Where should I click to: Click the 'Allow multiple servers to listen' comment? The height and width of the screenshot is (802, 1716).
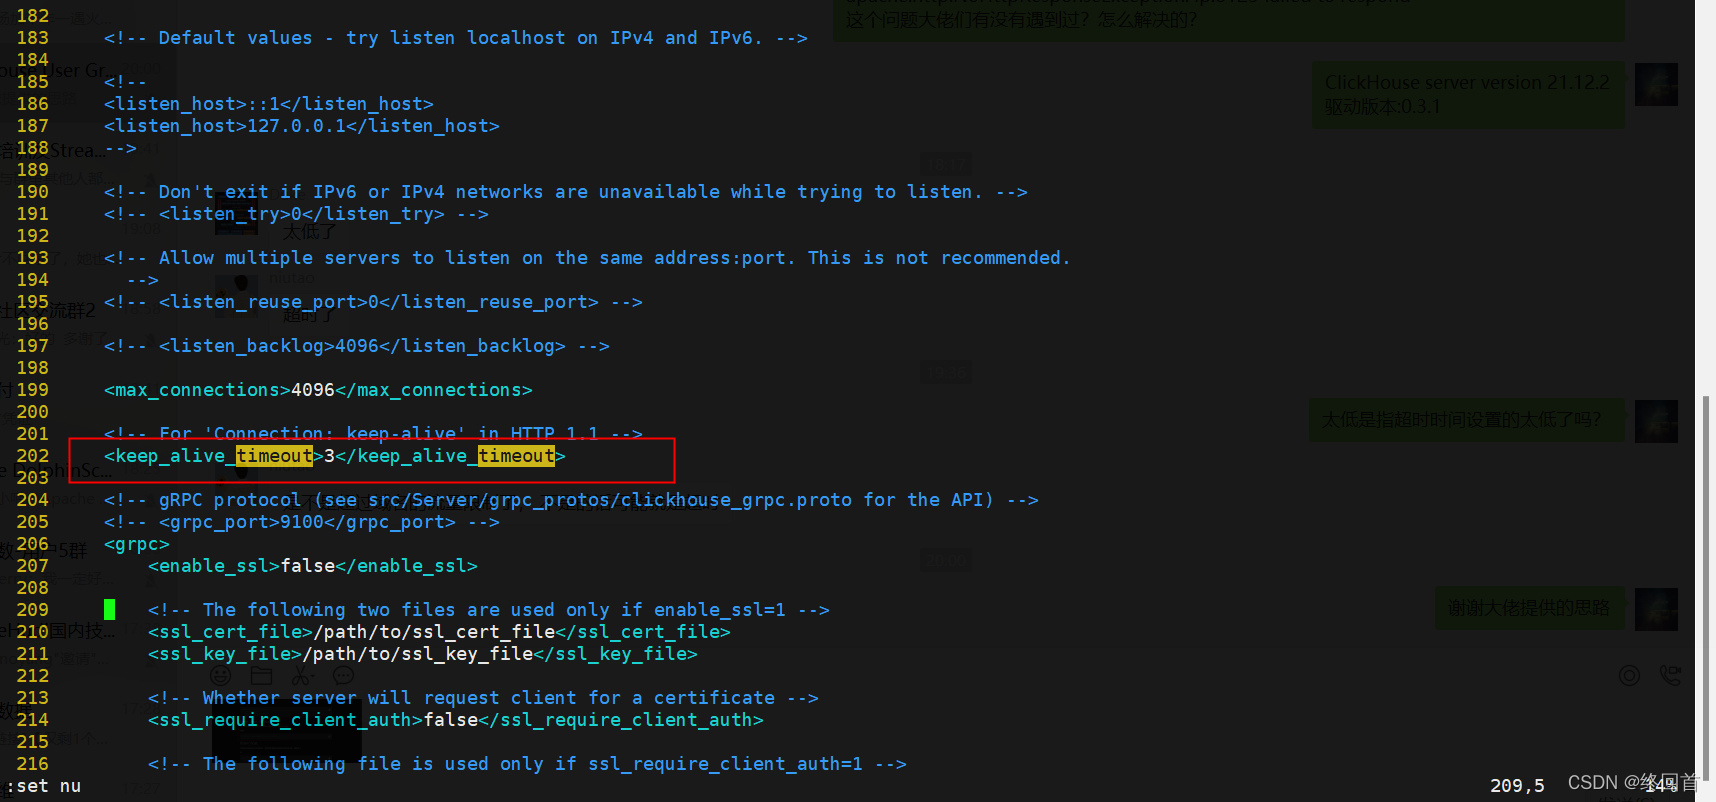point(587,258)
